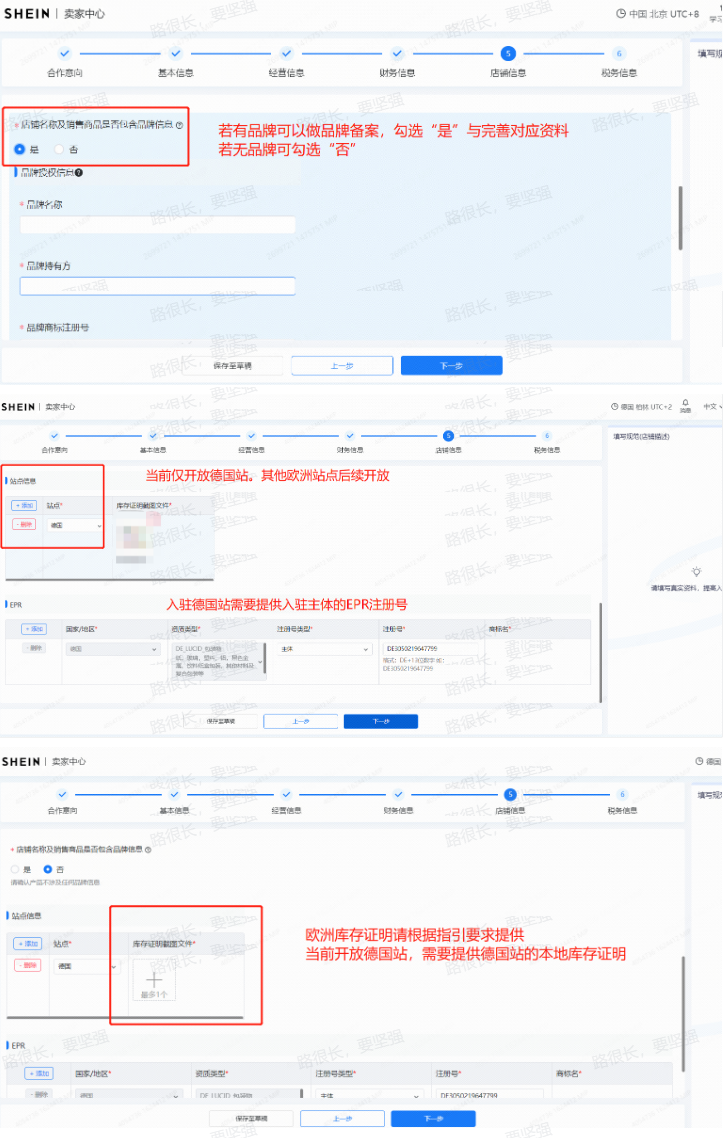726x1138 pixels.
Task: Click vertical scrollbar in top screenshot form
Action: 680,218
